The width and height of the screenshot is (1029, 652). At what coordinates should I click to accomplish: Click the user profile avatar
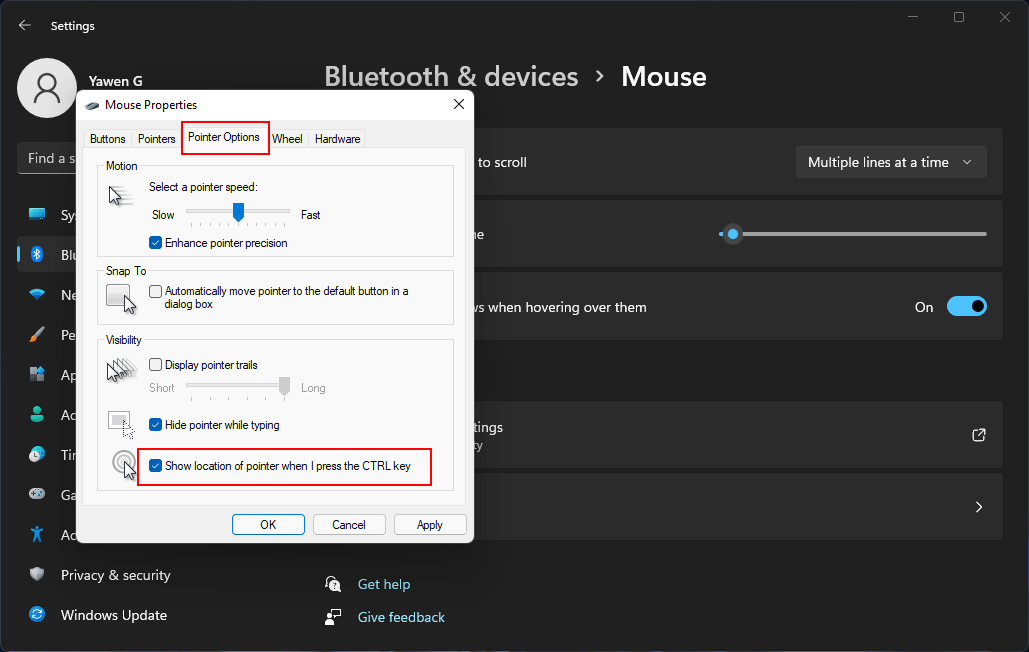tap(47, 88)
